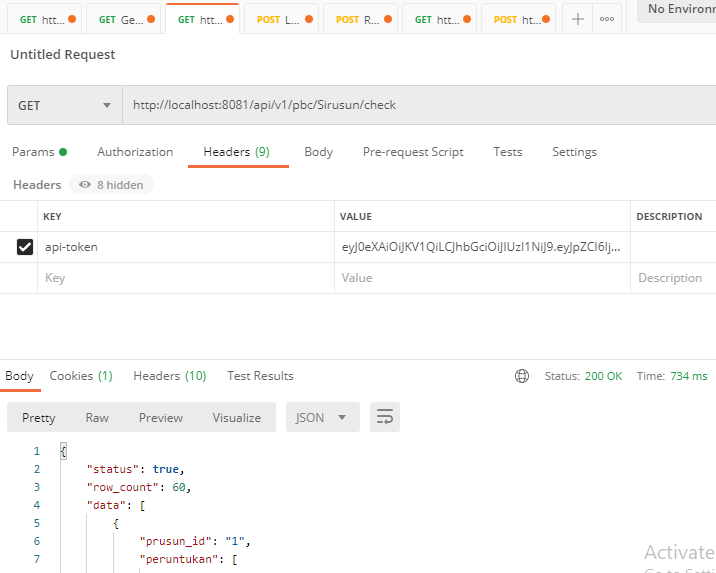Click the empty Key input cell
Screen dimensions: 716x573
[186, 278]
